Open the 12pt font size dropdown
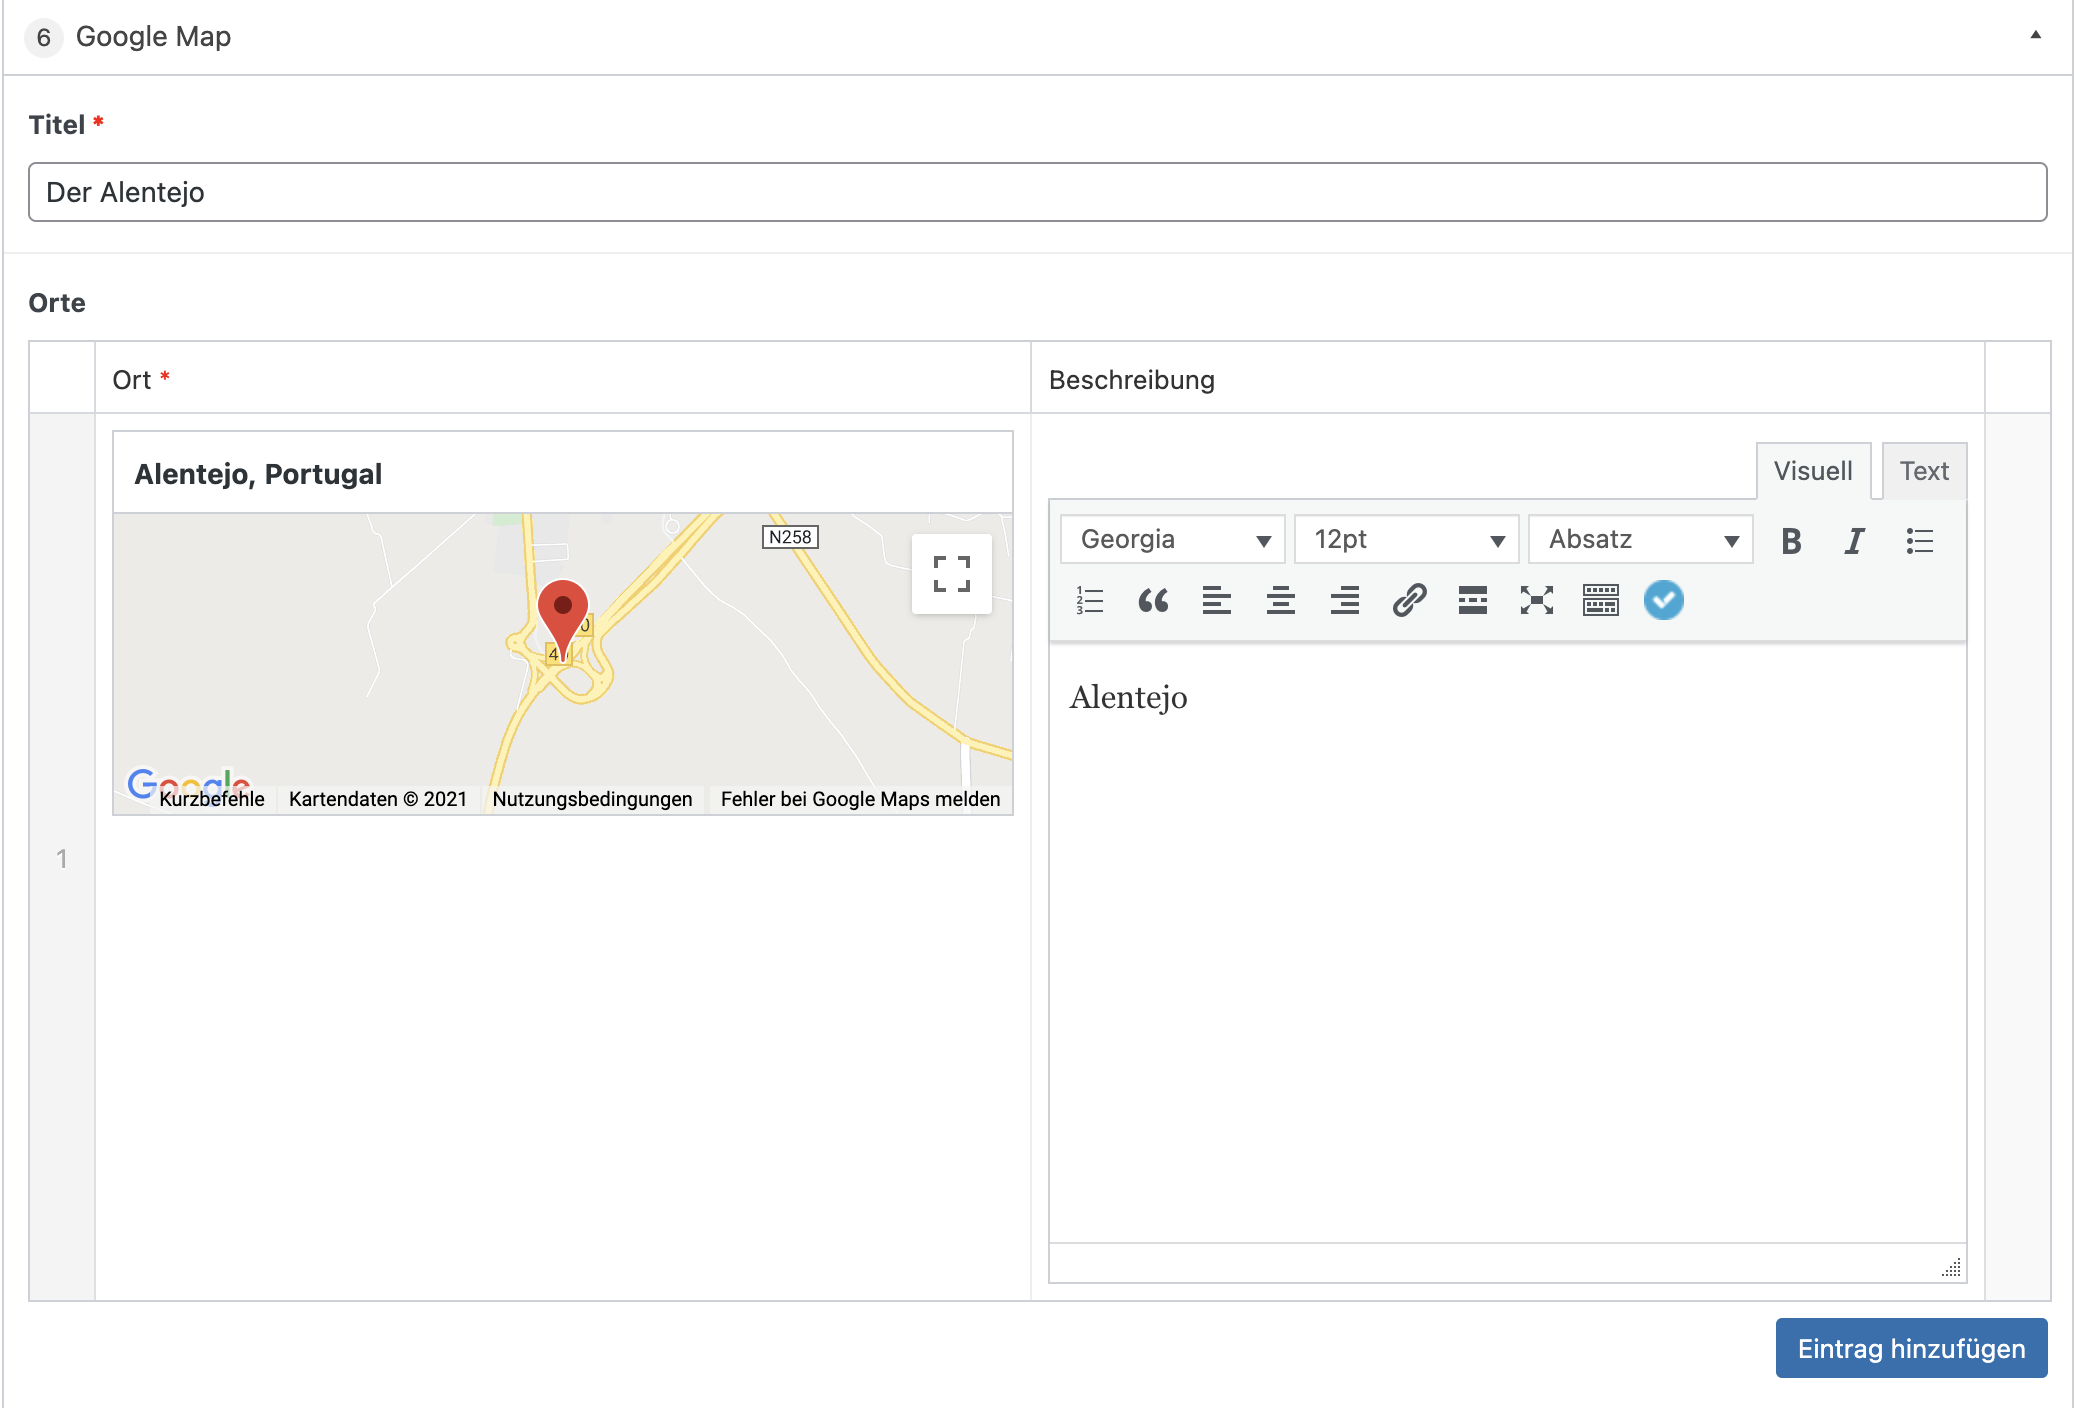Screen dimensions: 2076x1408 (1406, 540)
